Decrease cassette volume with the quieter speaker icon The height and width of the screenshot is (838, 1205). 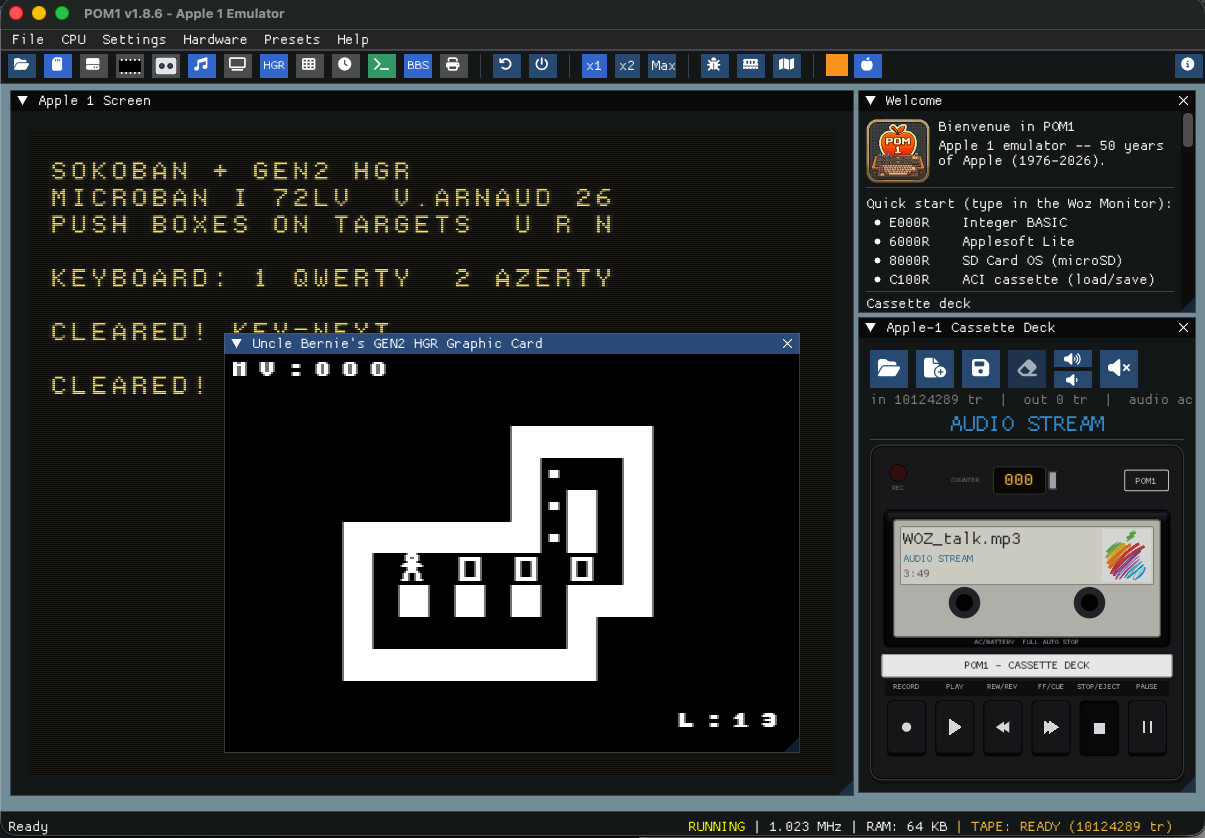pos(1072,379)
